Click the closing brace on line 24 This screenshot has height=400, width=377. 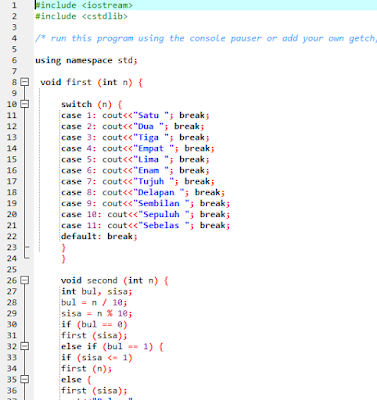click(64, 259)
